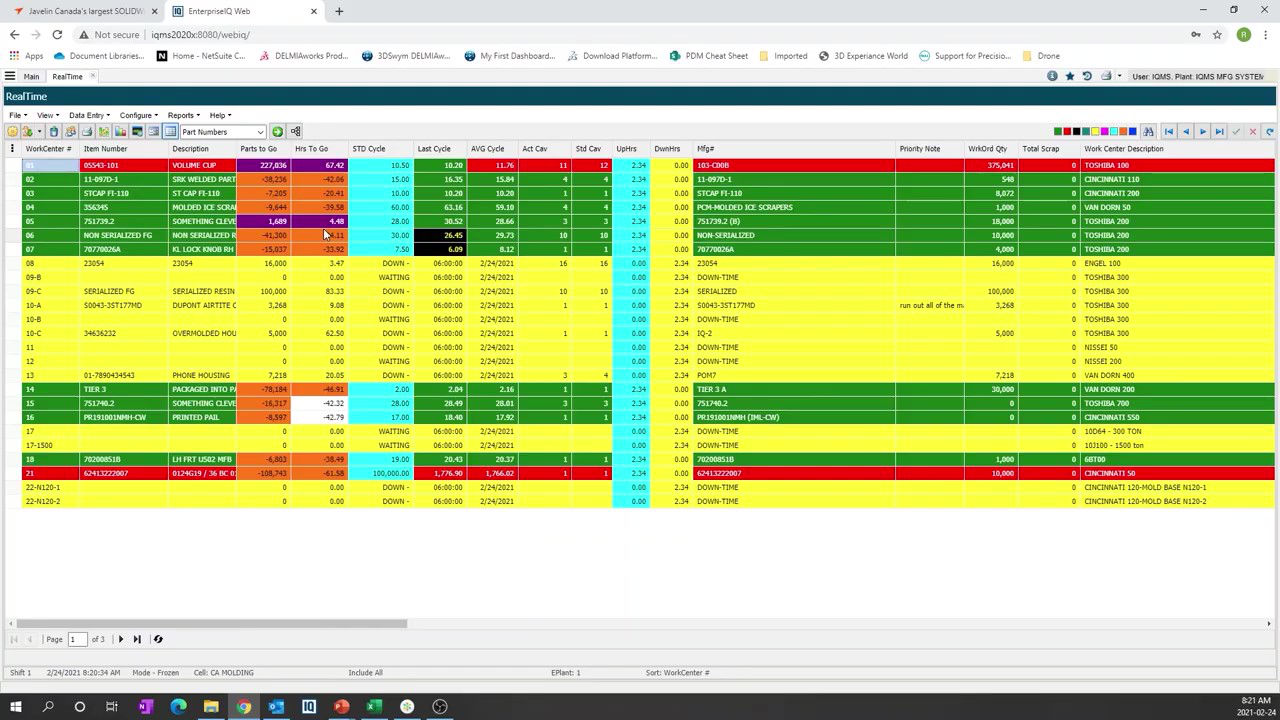Switch to the Main tab
The image size is (1280, 720).
pyautogui.click(x=32, y=76)
